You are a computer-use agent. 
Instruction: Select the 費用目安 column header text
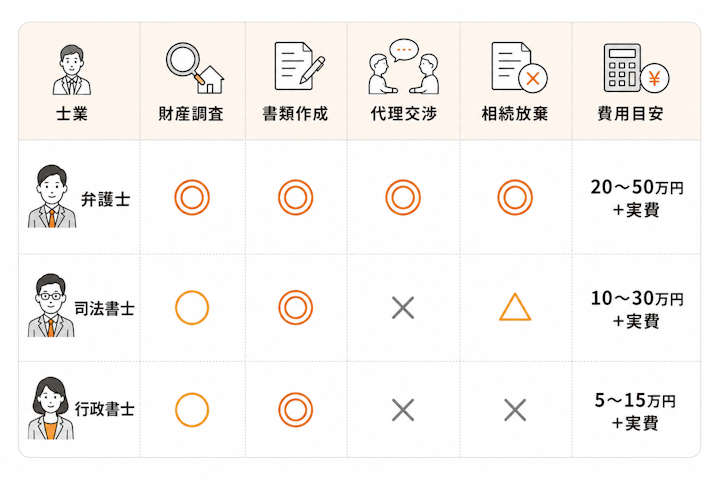(630, 113)
